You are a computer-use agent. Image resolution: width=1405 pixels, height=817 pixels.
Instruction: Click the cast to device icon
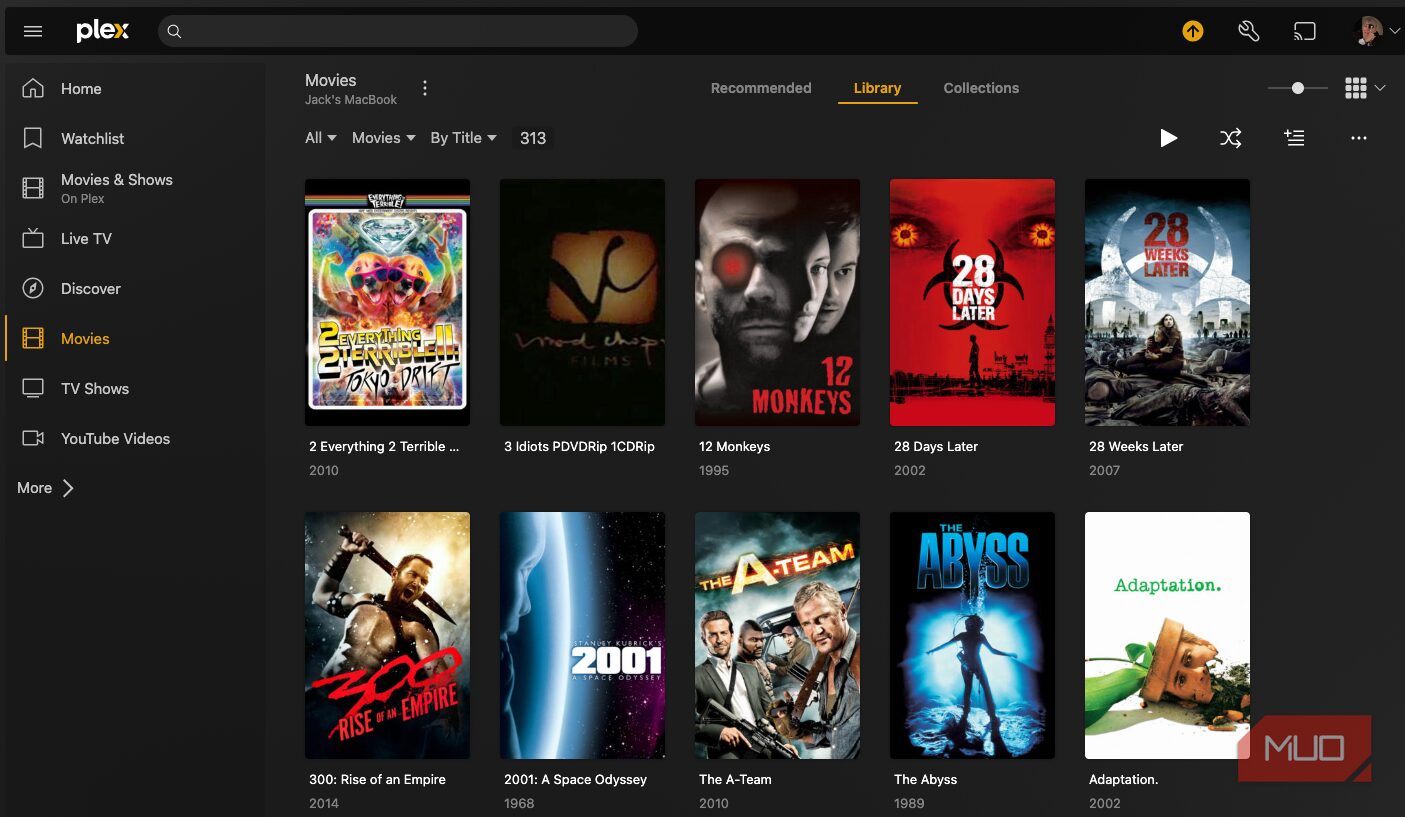(1305, 31)
